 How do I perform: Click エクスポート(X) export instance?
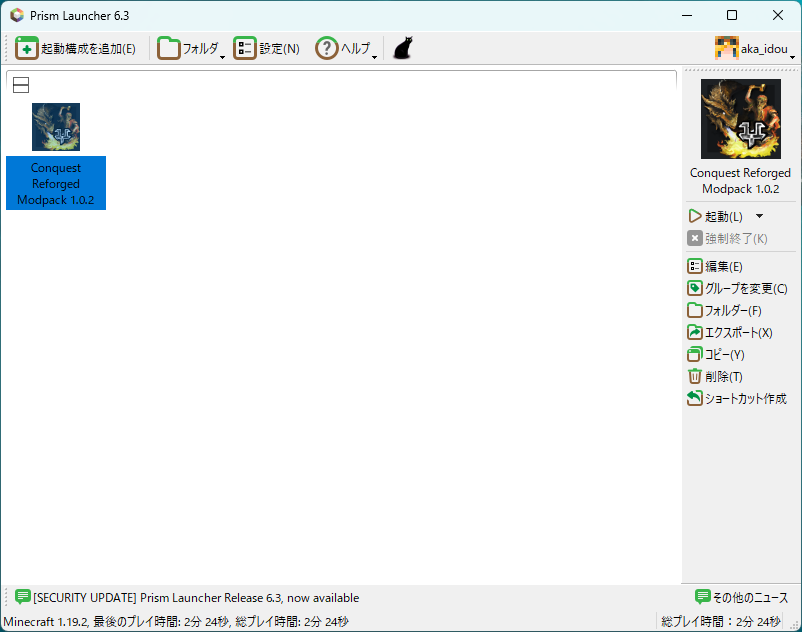point(730,332)
